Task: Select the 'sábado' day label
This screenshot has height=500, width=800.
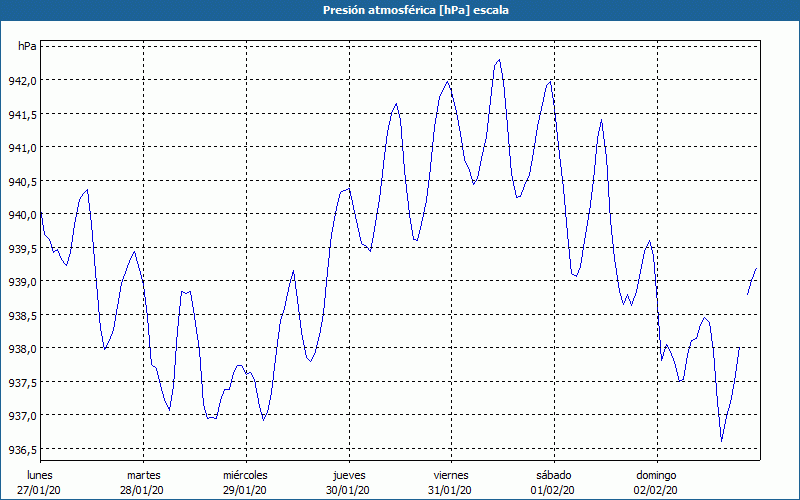Action: pyautogui.click(x=554, y=475)
